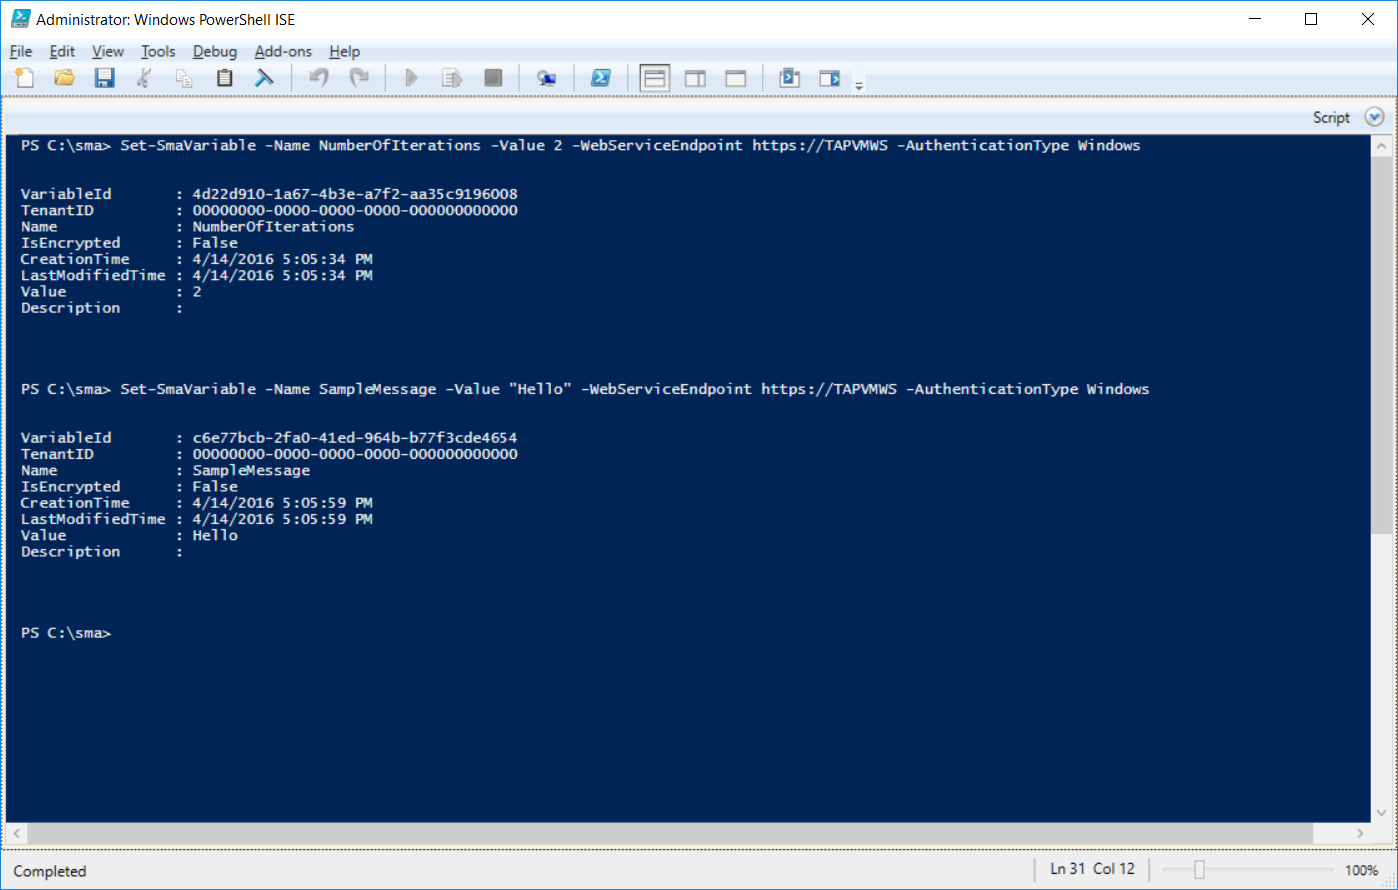The height and width of the screenshot is (890, 1398).
Task: Click the Start PowerShell.exe icon
Action: pos(601,77)
